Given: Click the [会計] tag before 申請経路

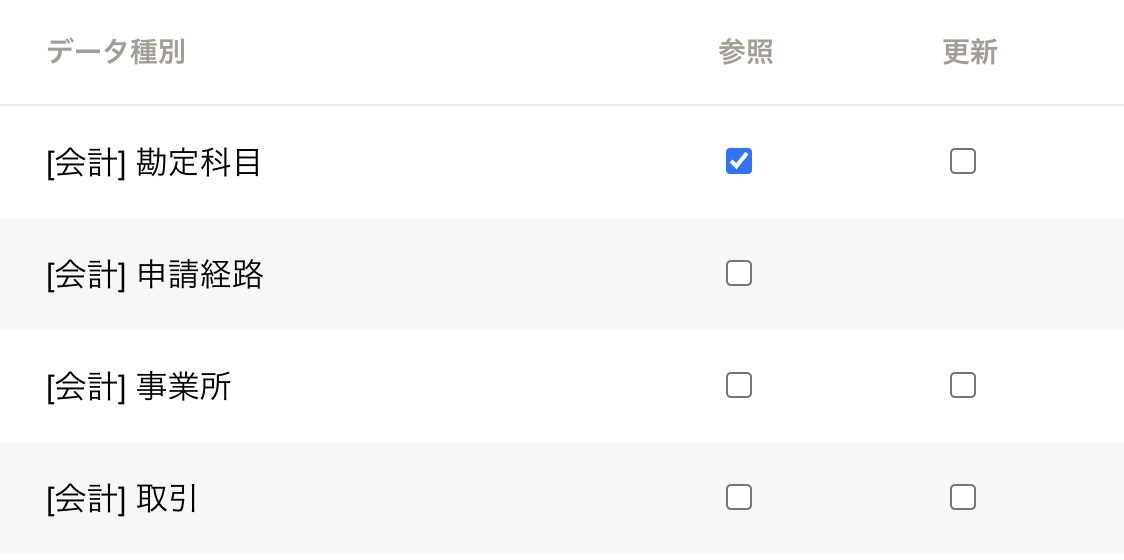Looking at the screenshot, I should (86, 274).
